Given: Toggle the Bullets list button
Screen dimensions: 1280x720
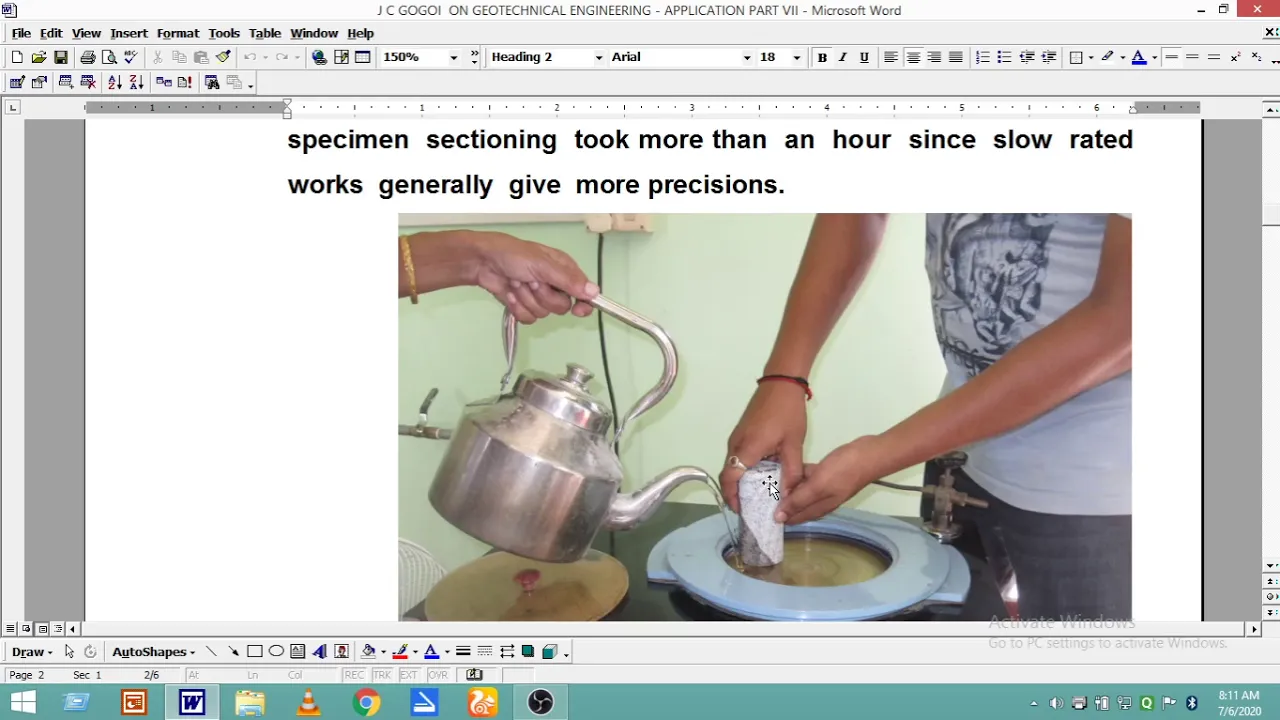Looking at the screenshot, I should click(x=1005, y=57).
